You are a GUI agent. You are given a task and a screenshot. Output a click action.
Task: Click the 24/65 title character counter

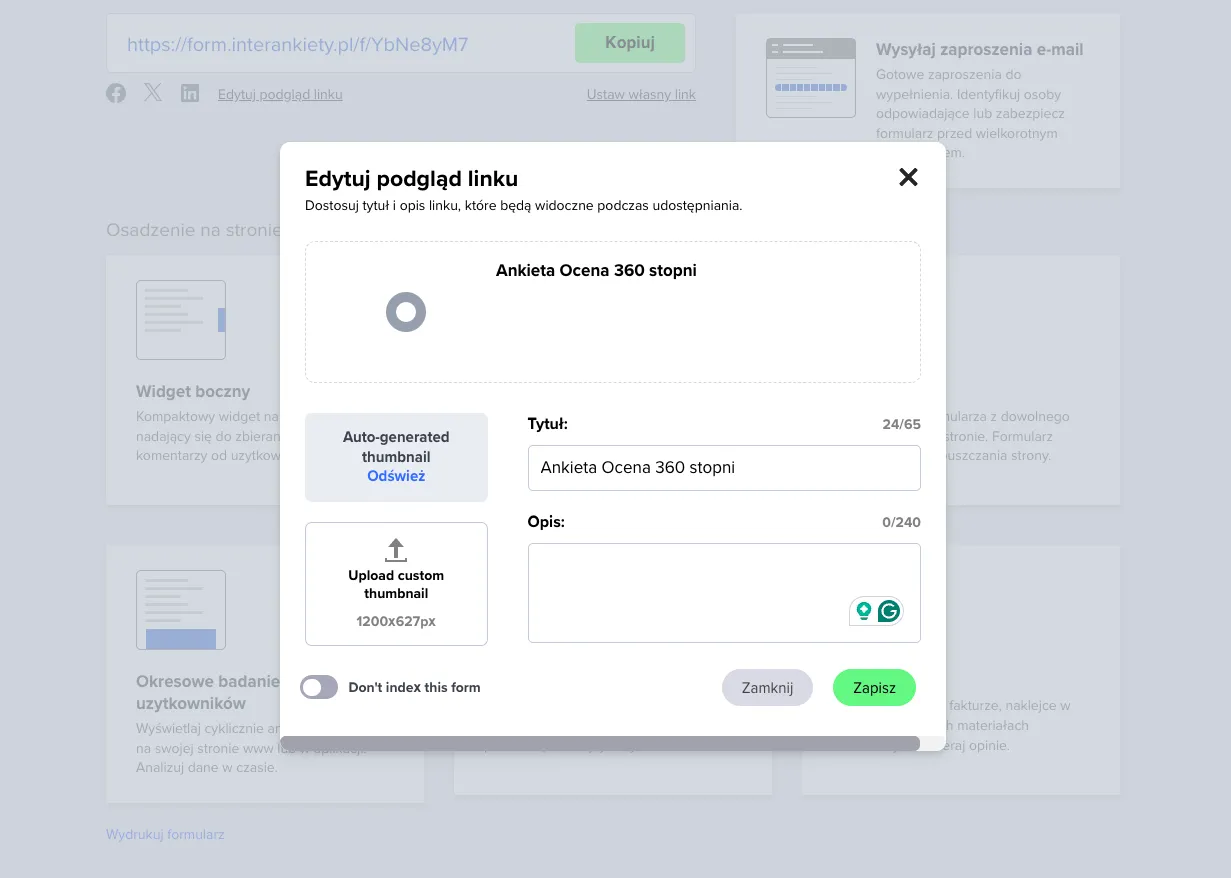tap(901, 424)
